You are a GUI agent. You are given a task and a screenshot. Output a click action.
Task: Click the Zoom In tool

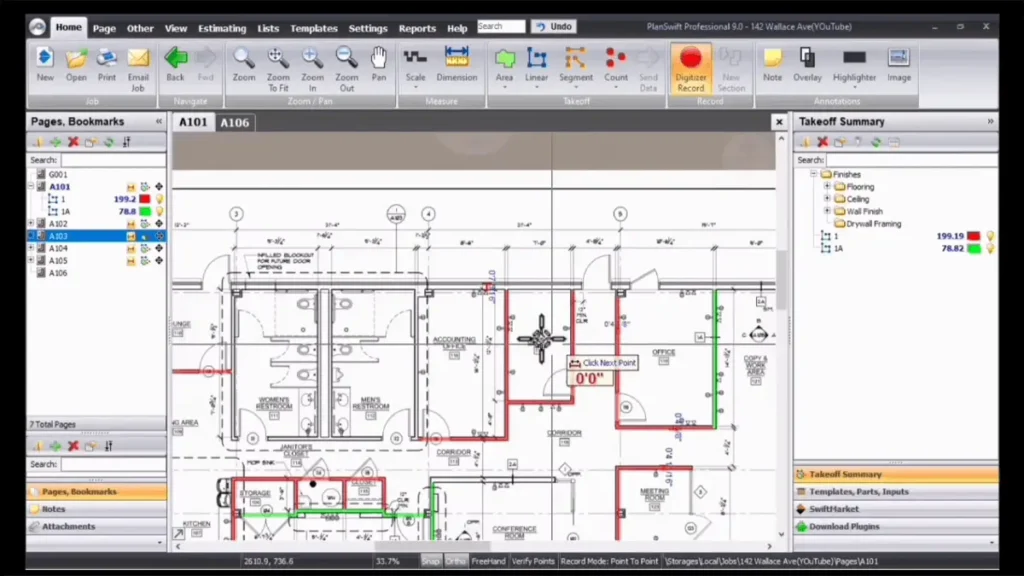click(312, 69)
